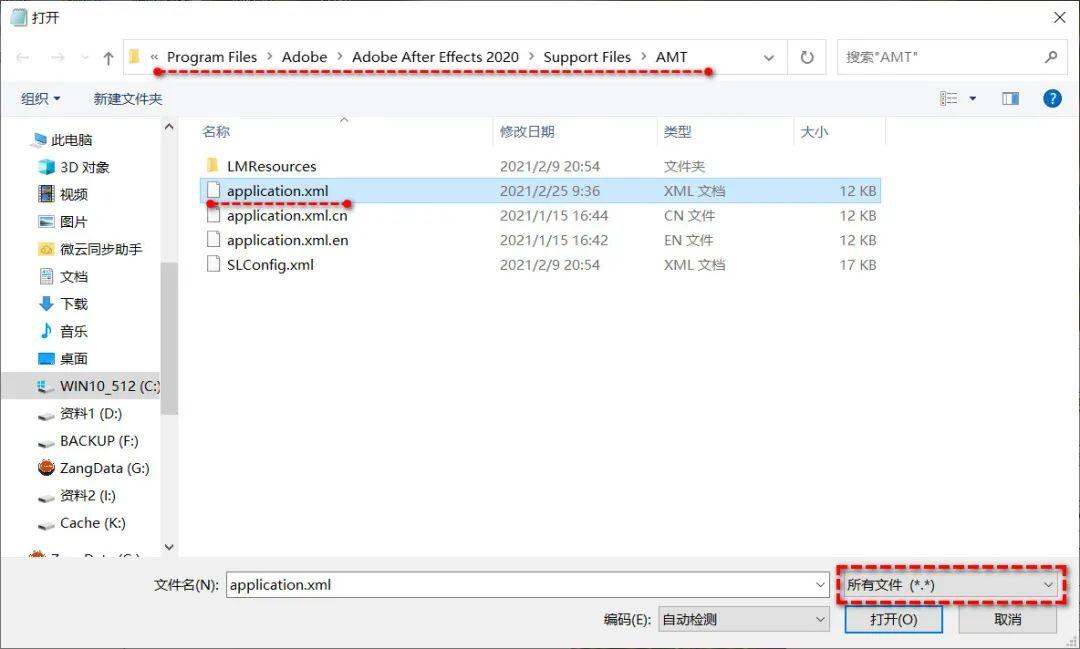This screenshot has height=649, width=1080.
Task: Open 所有文件 (*.*) filter dropdown
Action: pos(951,585)
